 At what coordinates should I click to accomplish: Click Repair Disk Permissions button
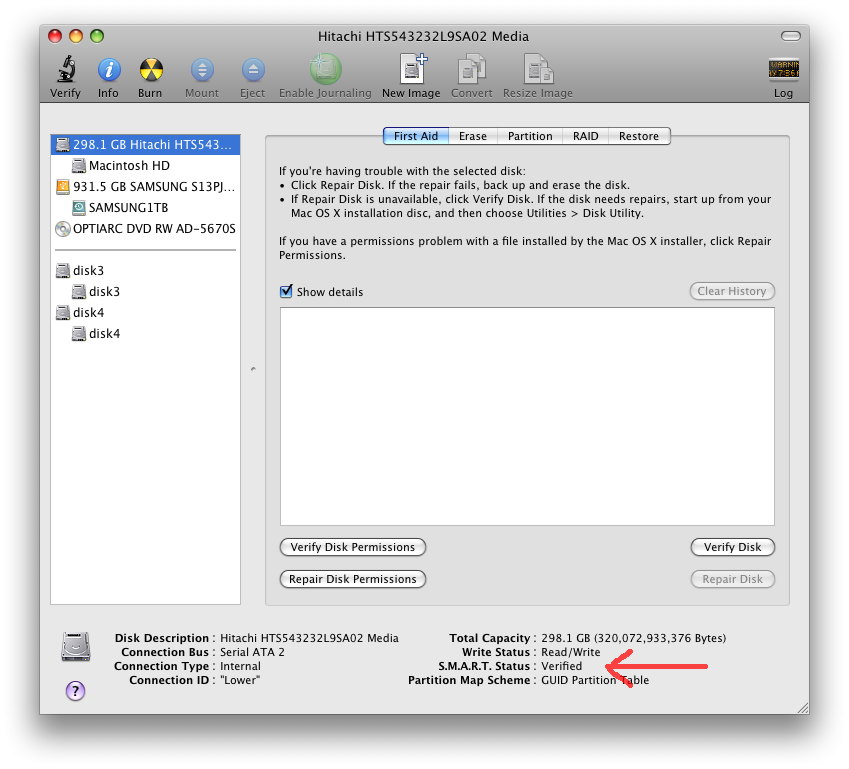(352, 579)
